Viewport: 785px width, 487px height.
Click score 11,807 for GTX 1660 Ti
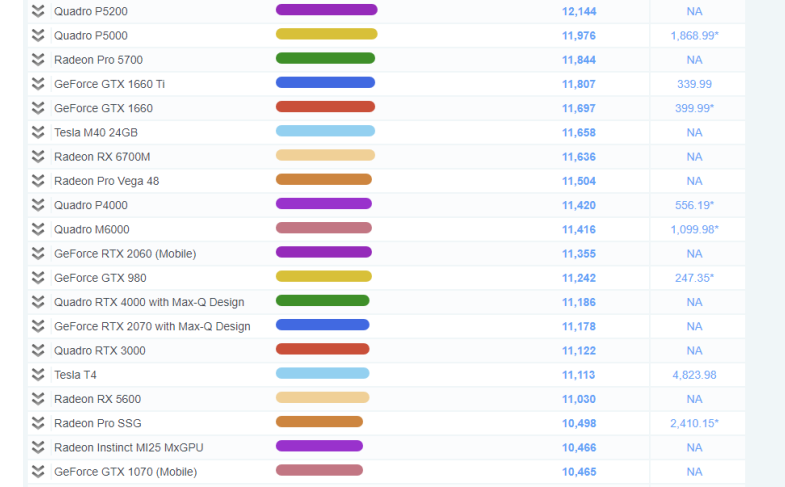(x=579, y=84)
